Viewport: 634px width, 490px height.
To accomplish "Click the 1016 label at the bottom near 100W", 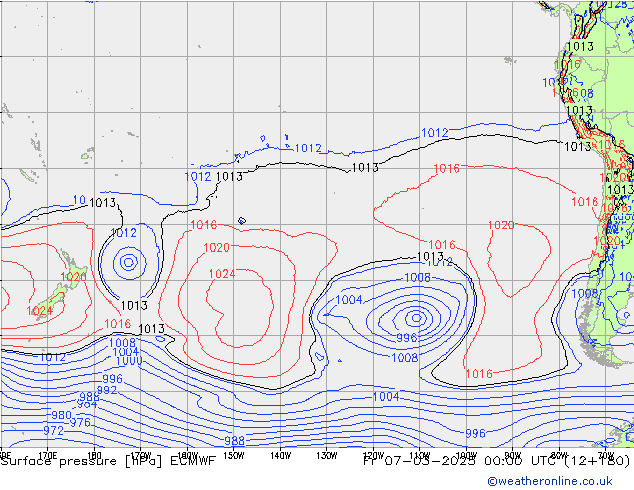I will [479, 374].
